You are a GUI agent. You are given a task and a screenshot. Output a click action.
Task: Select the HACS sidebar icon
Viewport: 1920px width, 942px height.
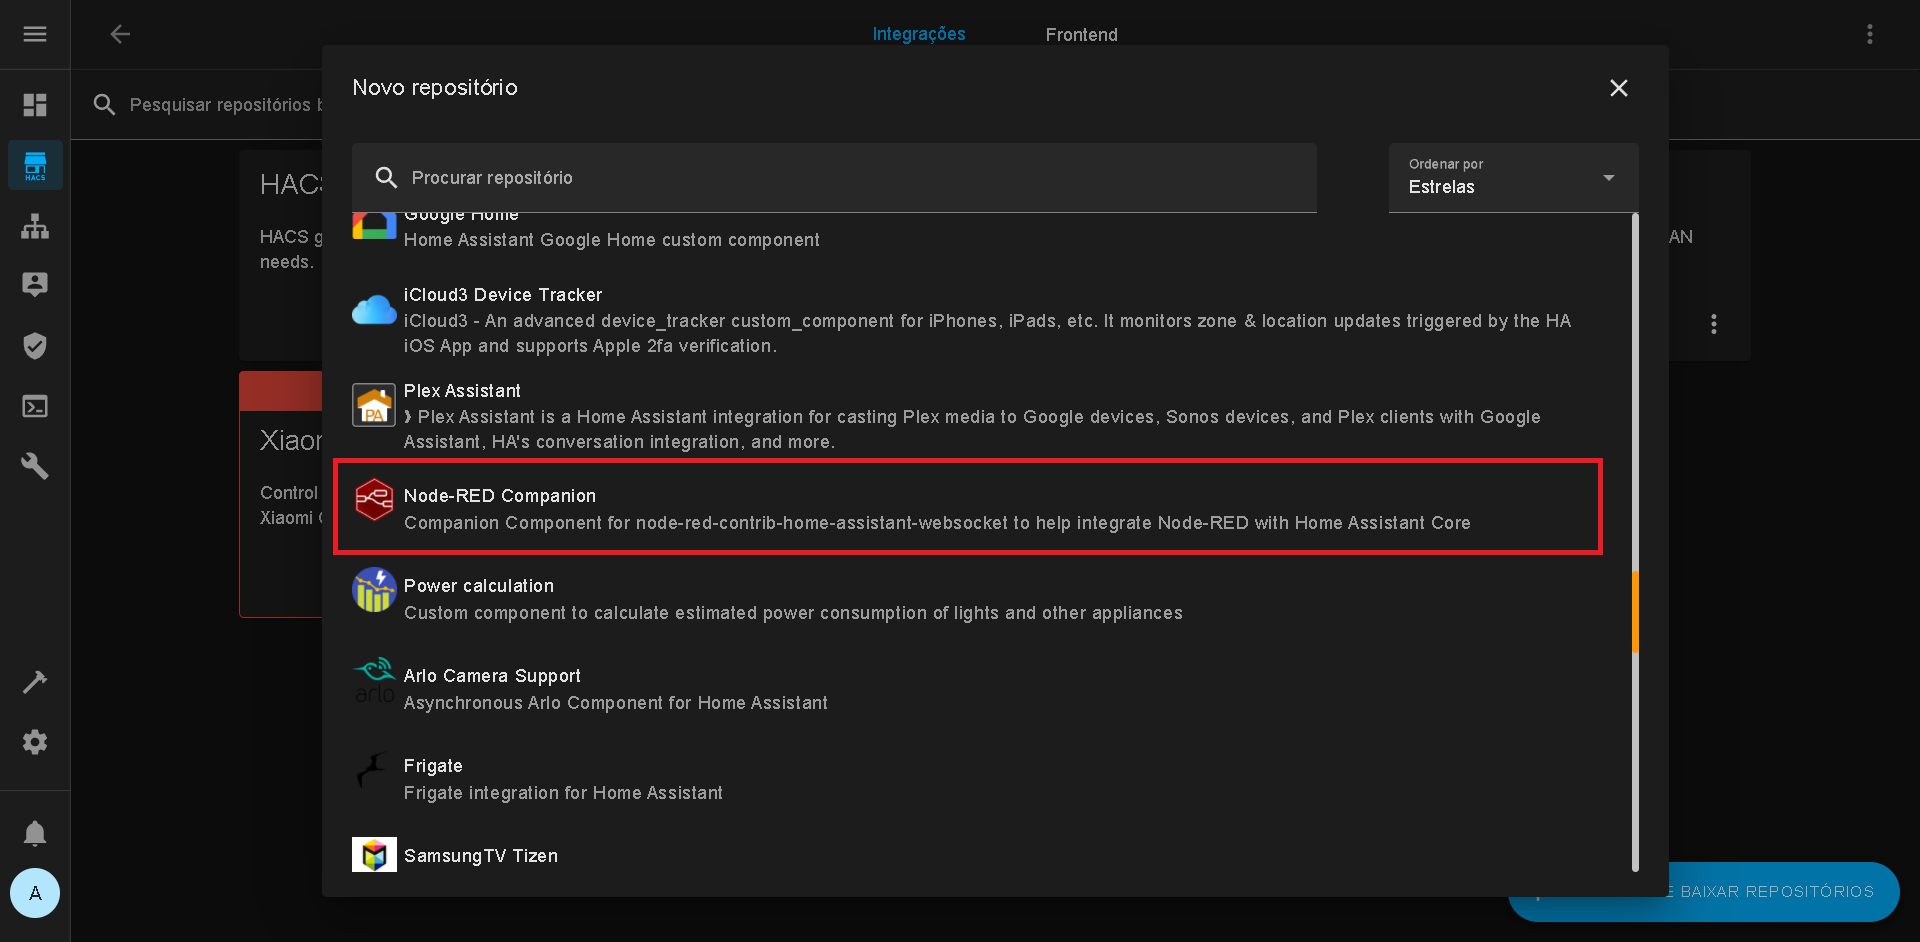pyautogui.click(x=35, y=165)
